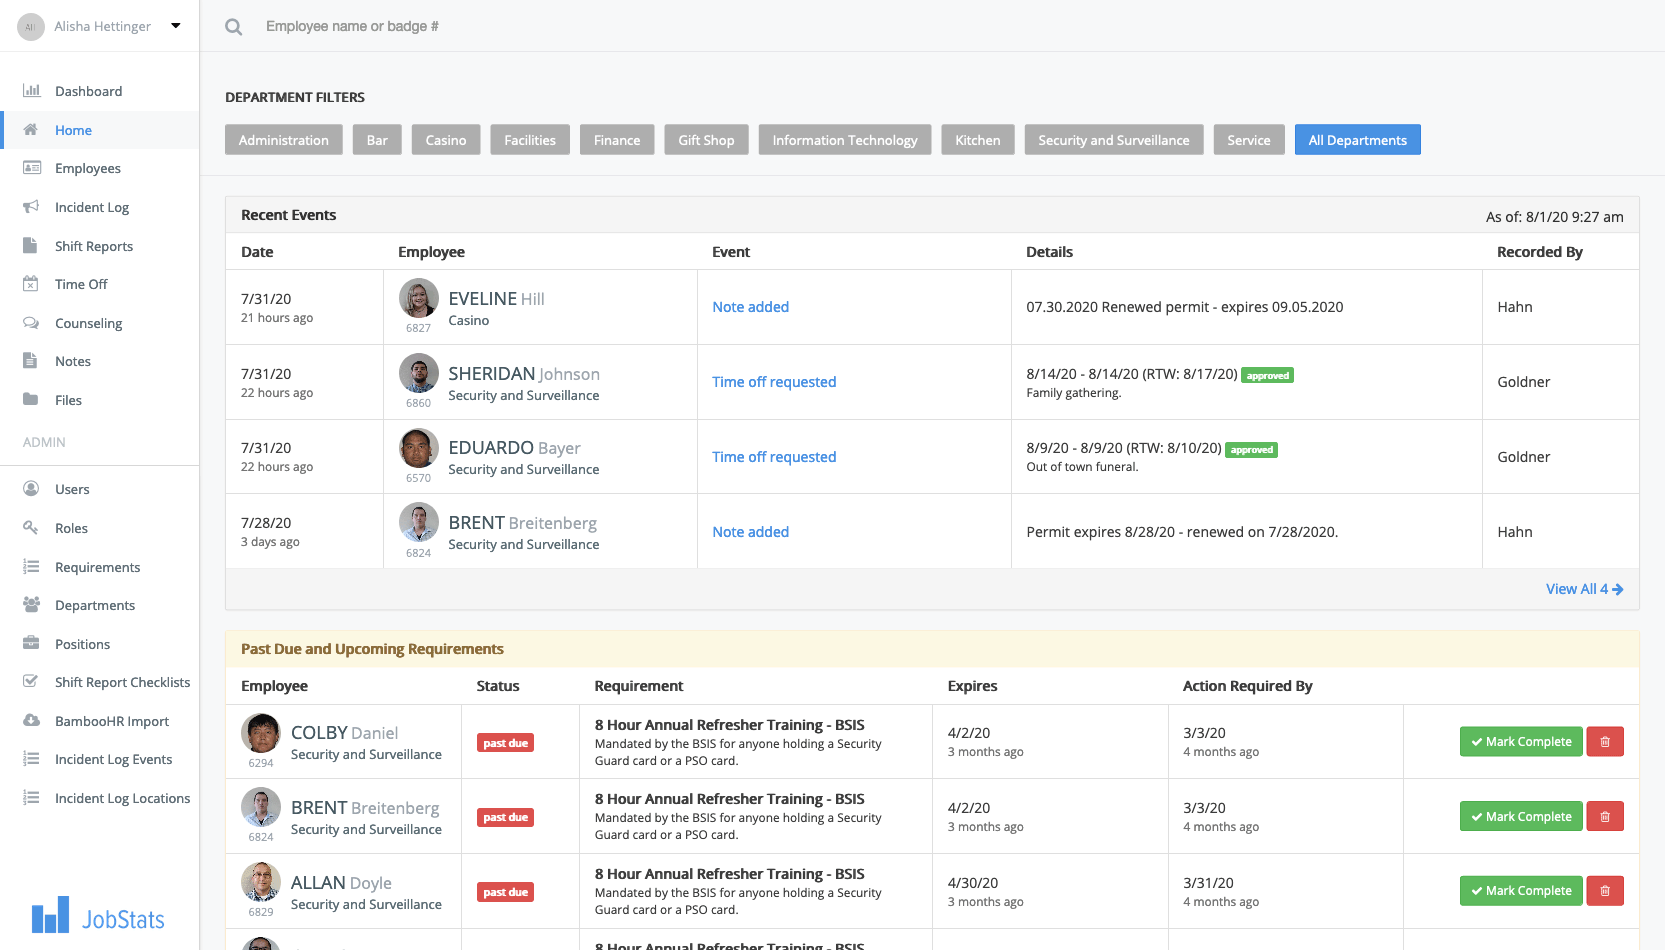This screenshot has width=1665, height=950.
Task: Filter by Kitchen department
Action: tap(978, 140)
